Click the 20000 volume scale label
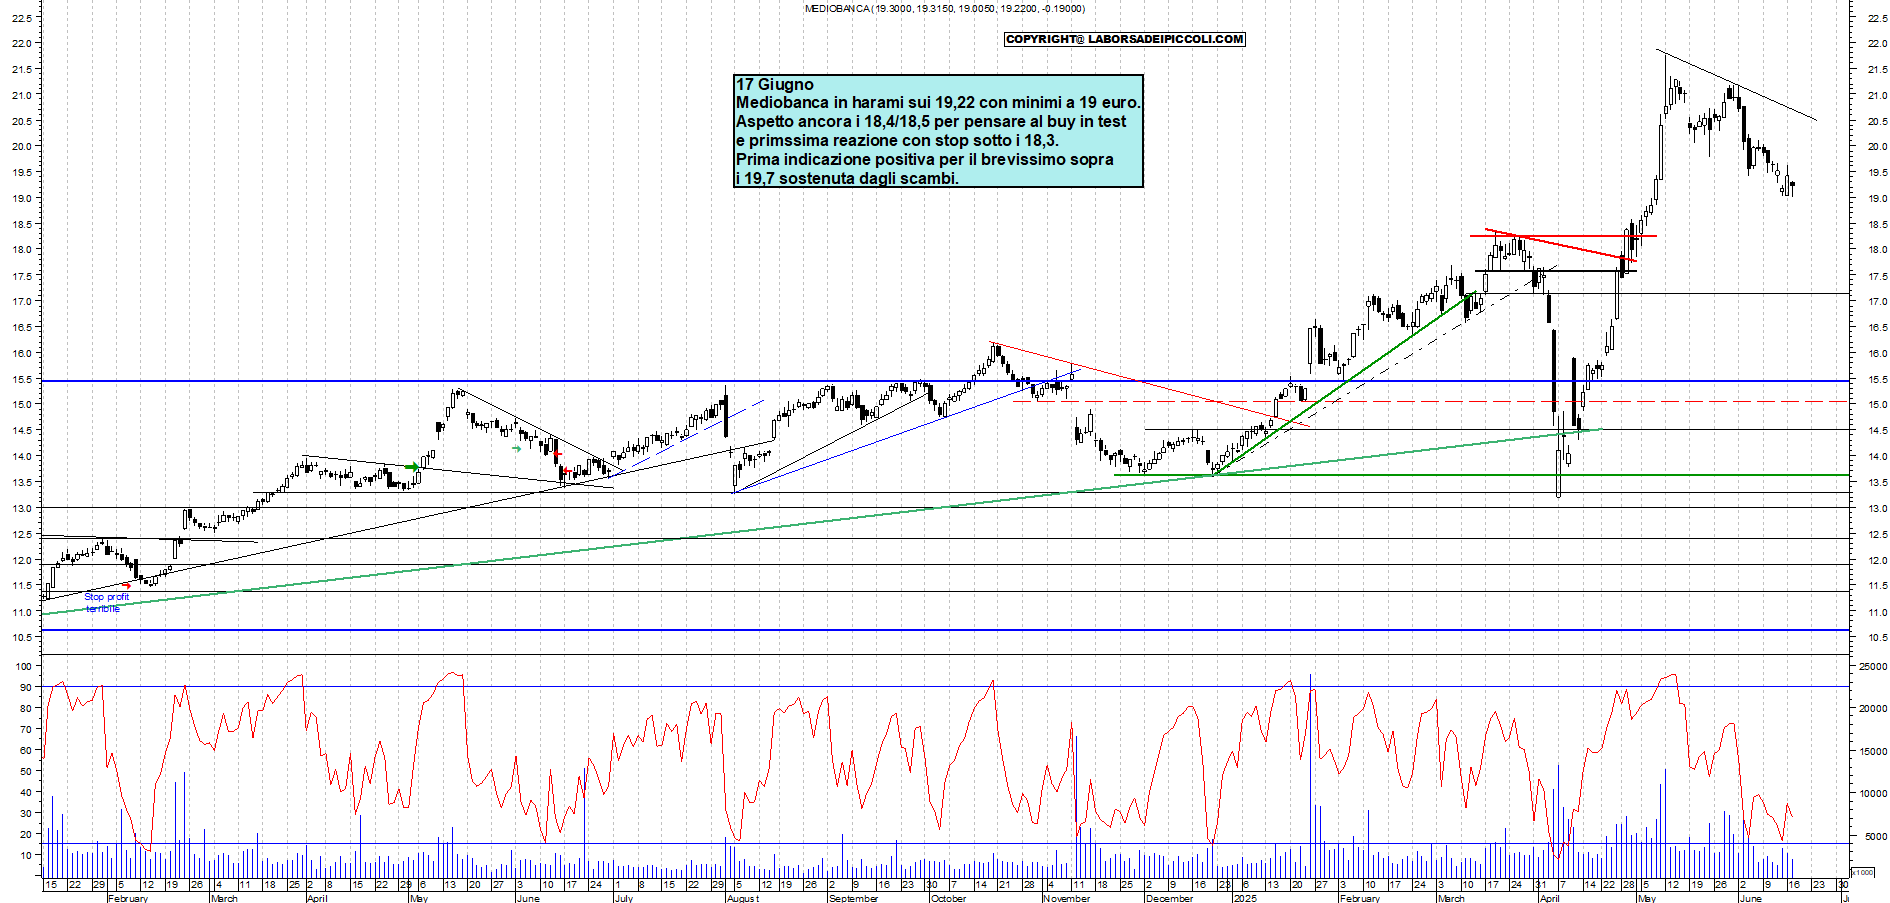The width and height of the screenshot is (1890, 903). (x=1872, y=708)
